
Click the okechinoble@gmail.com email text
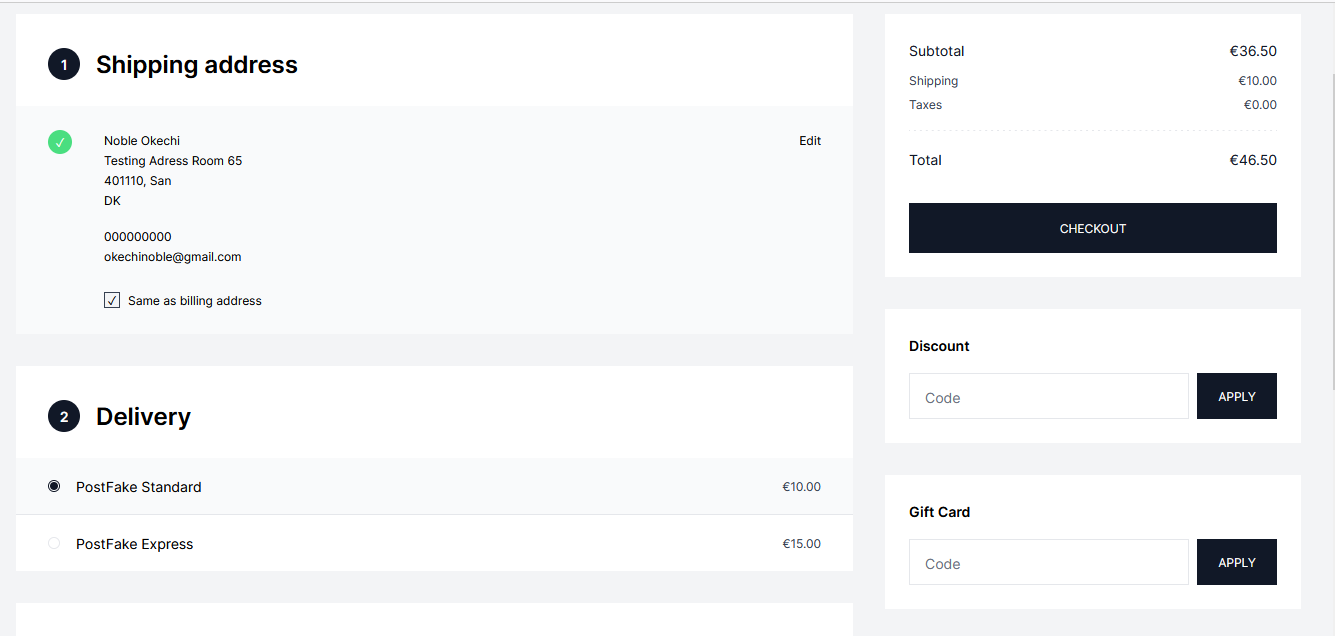173,257
